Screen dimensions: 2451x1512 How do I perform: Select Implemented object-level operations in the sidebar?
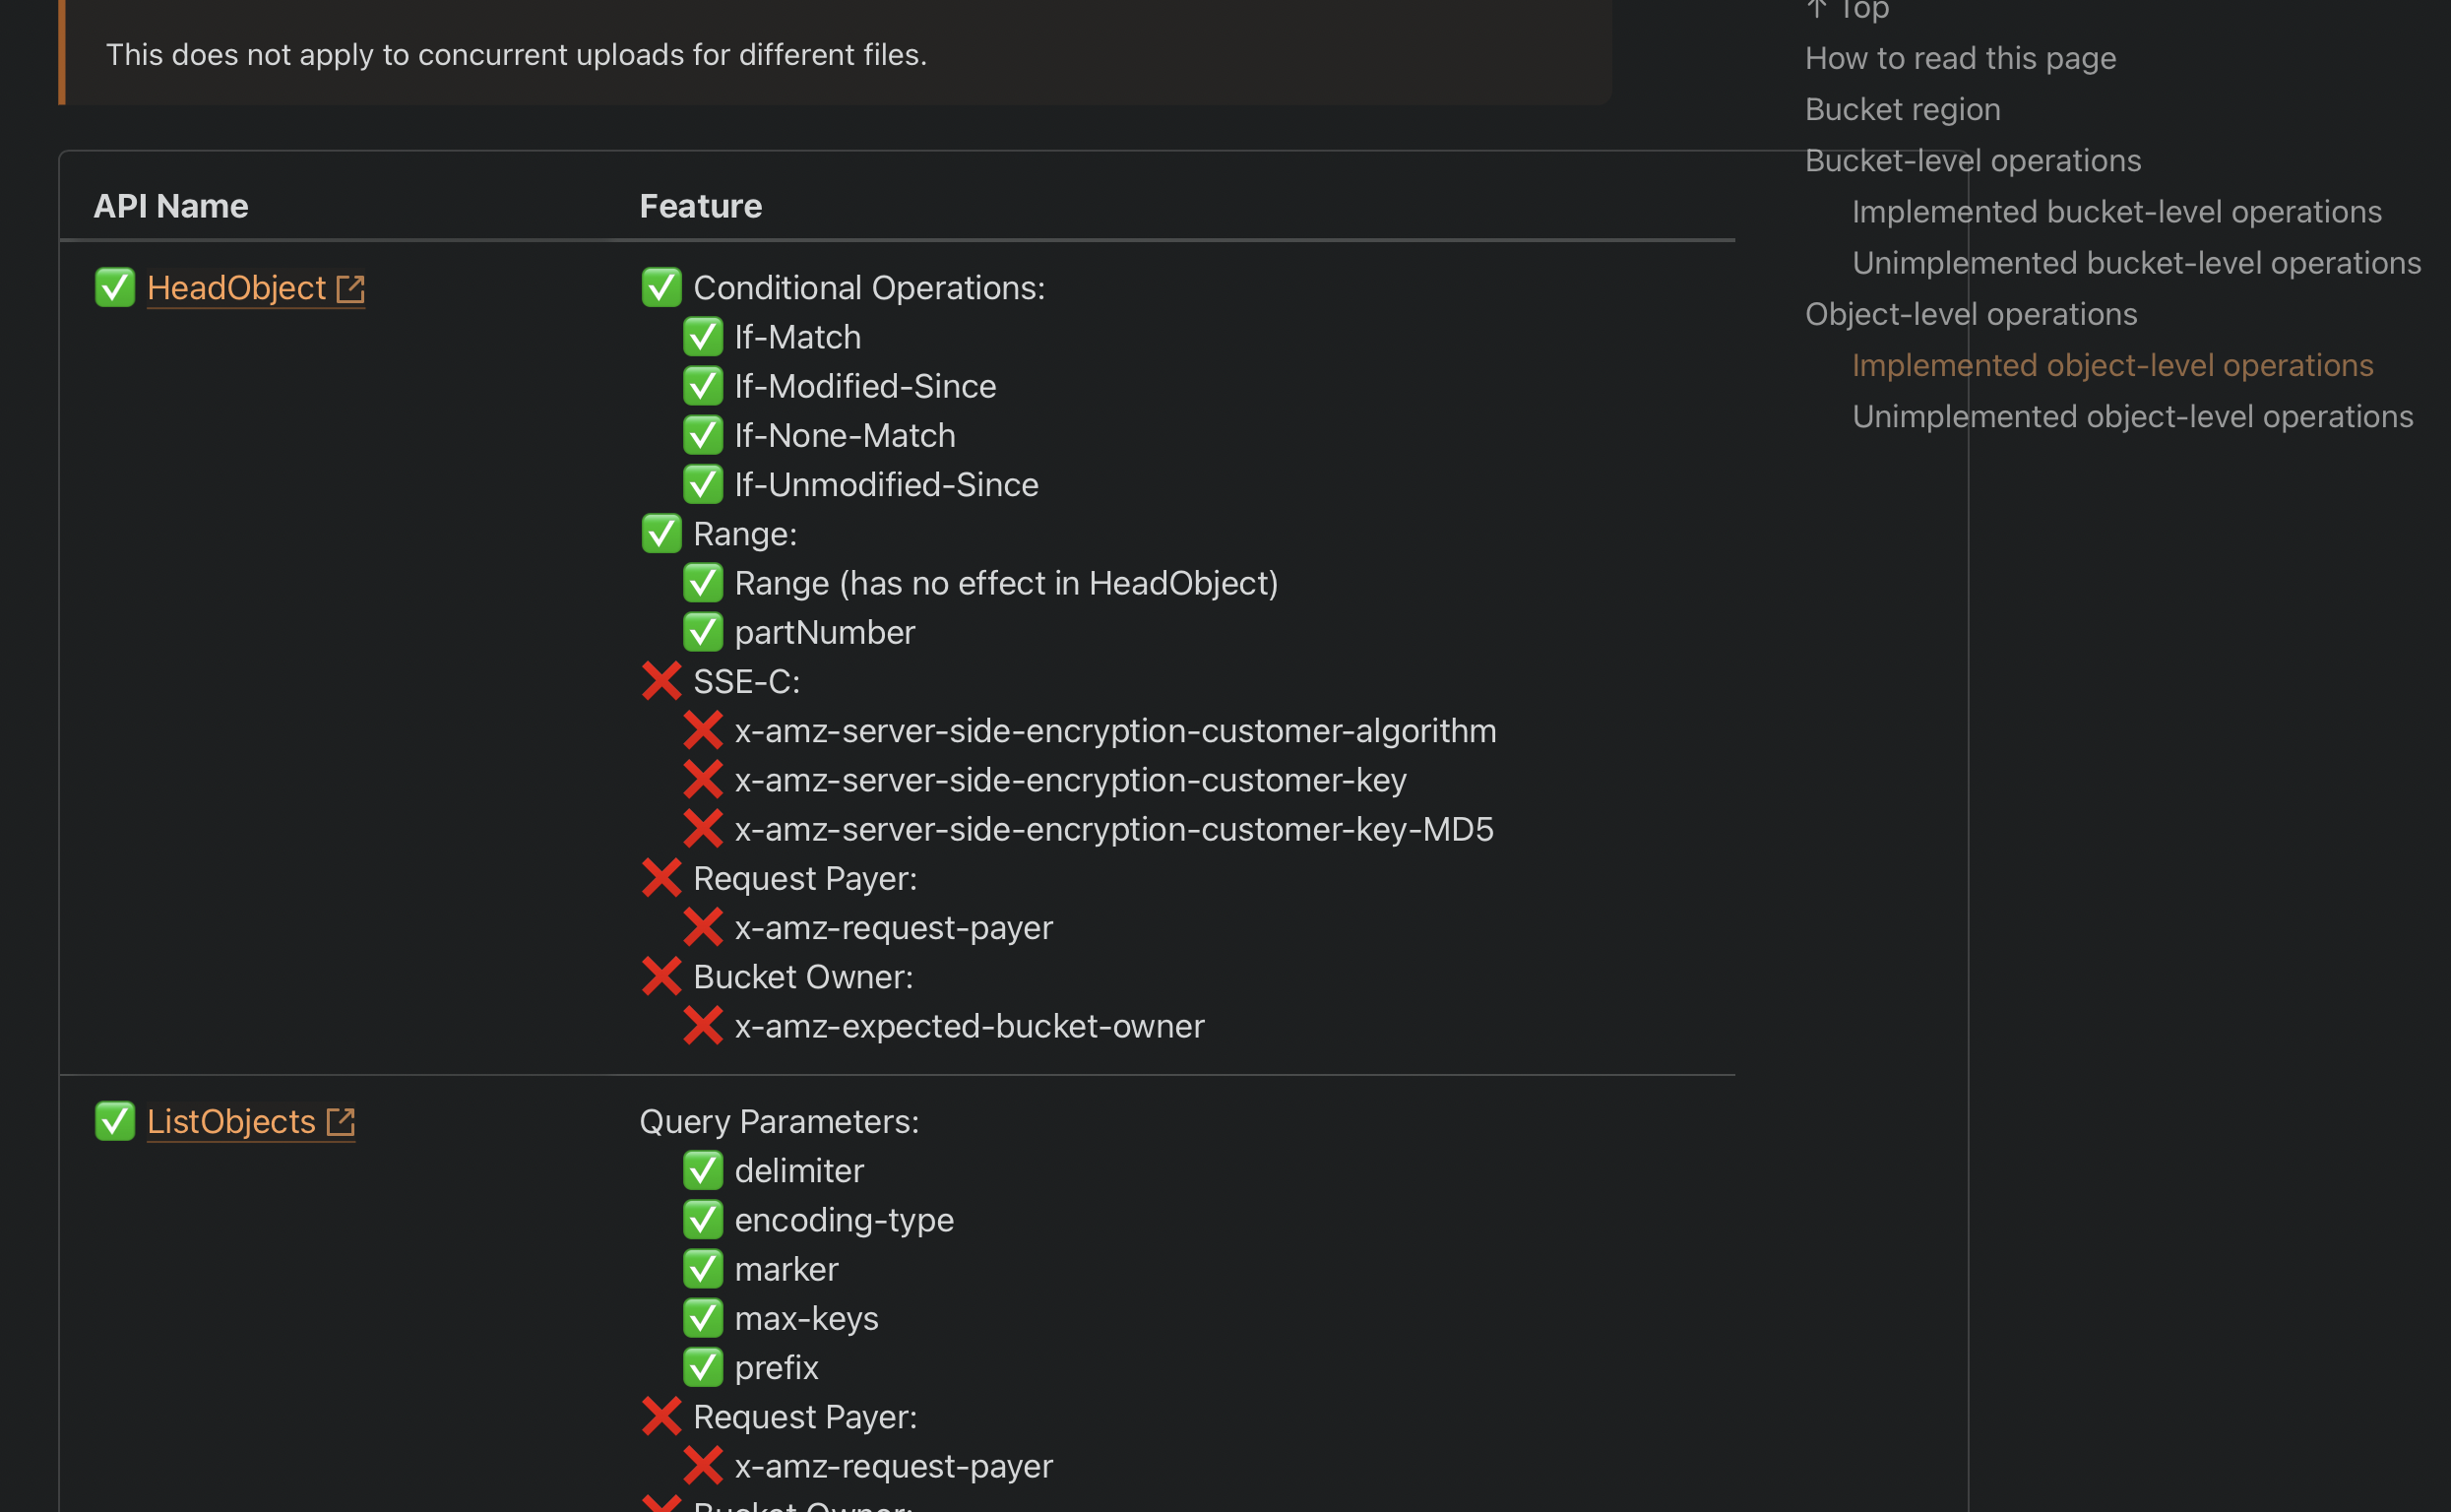point(2113,365)
